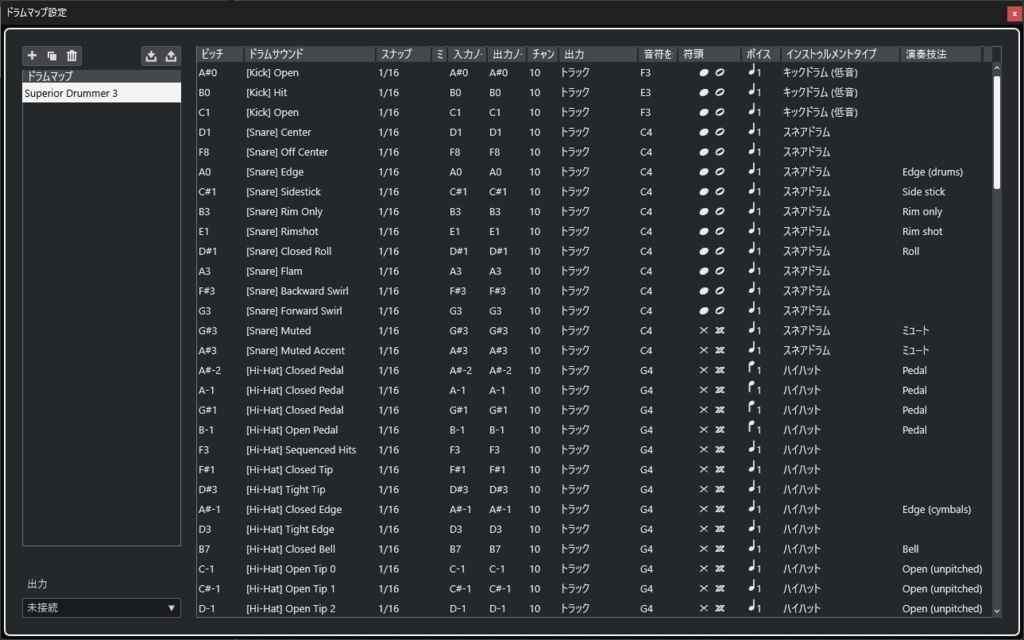Click voice note icon in [Hi-Hat] Open Tip 1 row
Viewport: 1024px width, 640px height.
coord(754,588)
